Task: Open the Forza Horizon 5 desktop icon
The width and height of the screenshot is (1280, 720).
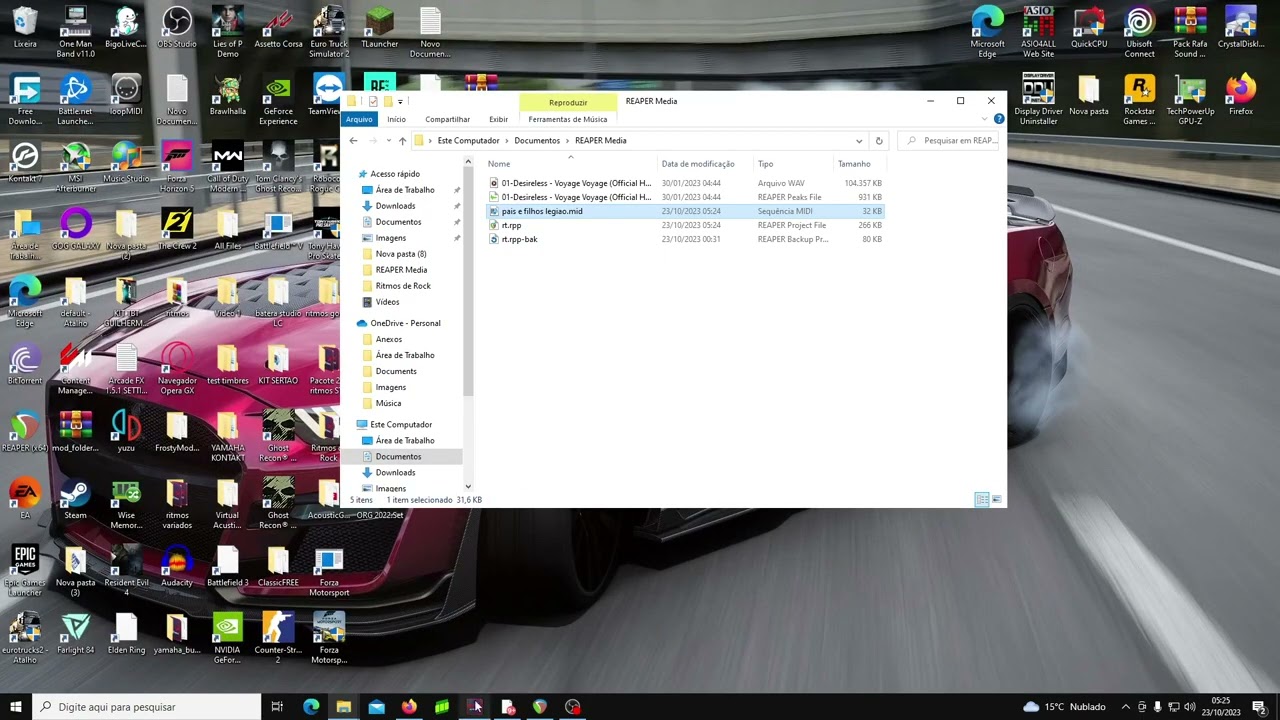Action: pos(177,167)
